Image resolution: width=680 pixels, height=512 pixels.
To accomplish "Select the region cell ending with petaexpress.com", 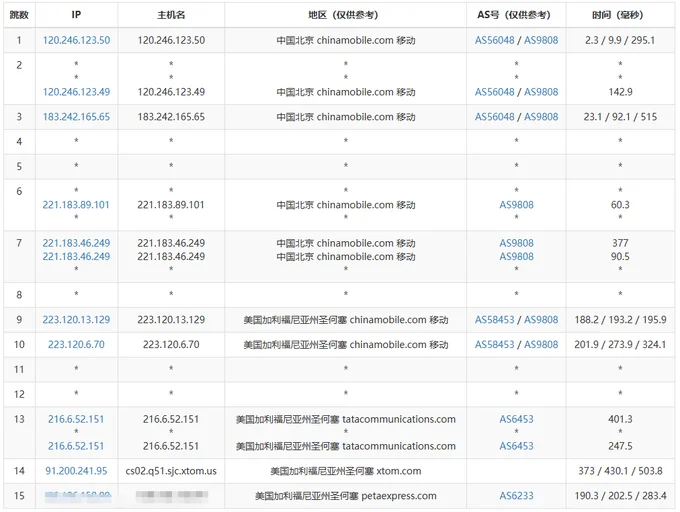I will point(346,496).
